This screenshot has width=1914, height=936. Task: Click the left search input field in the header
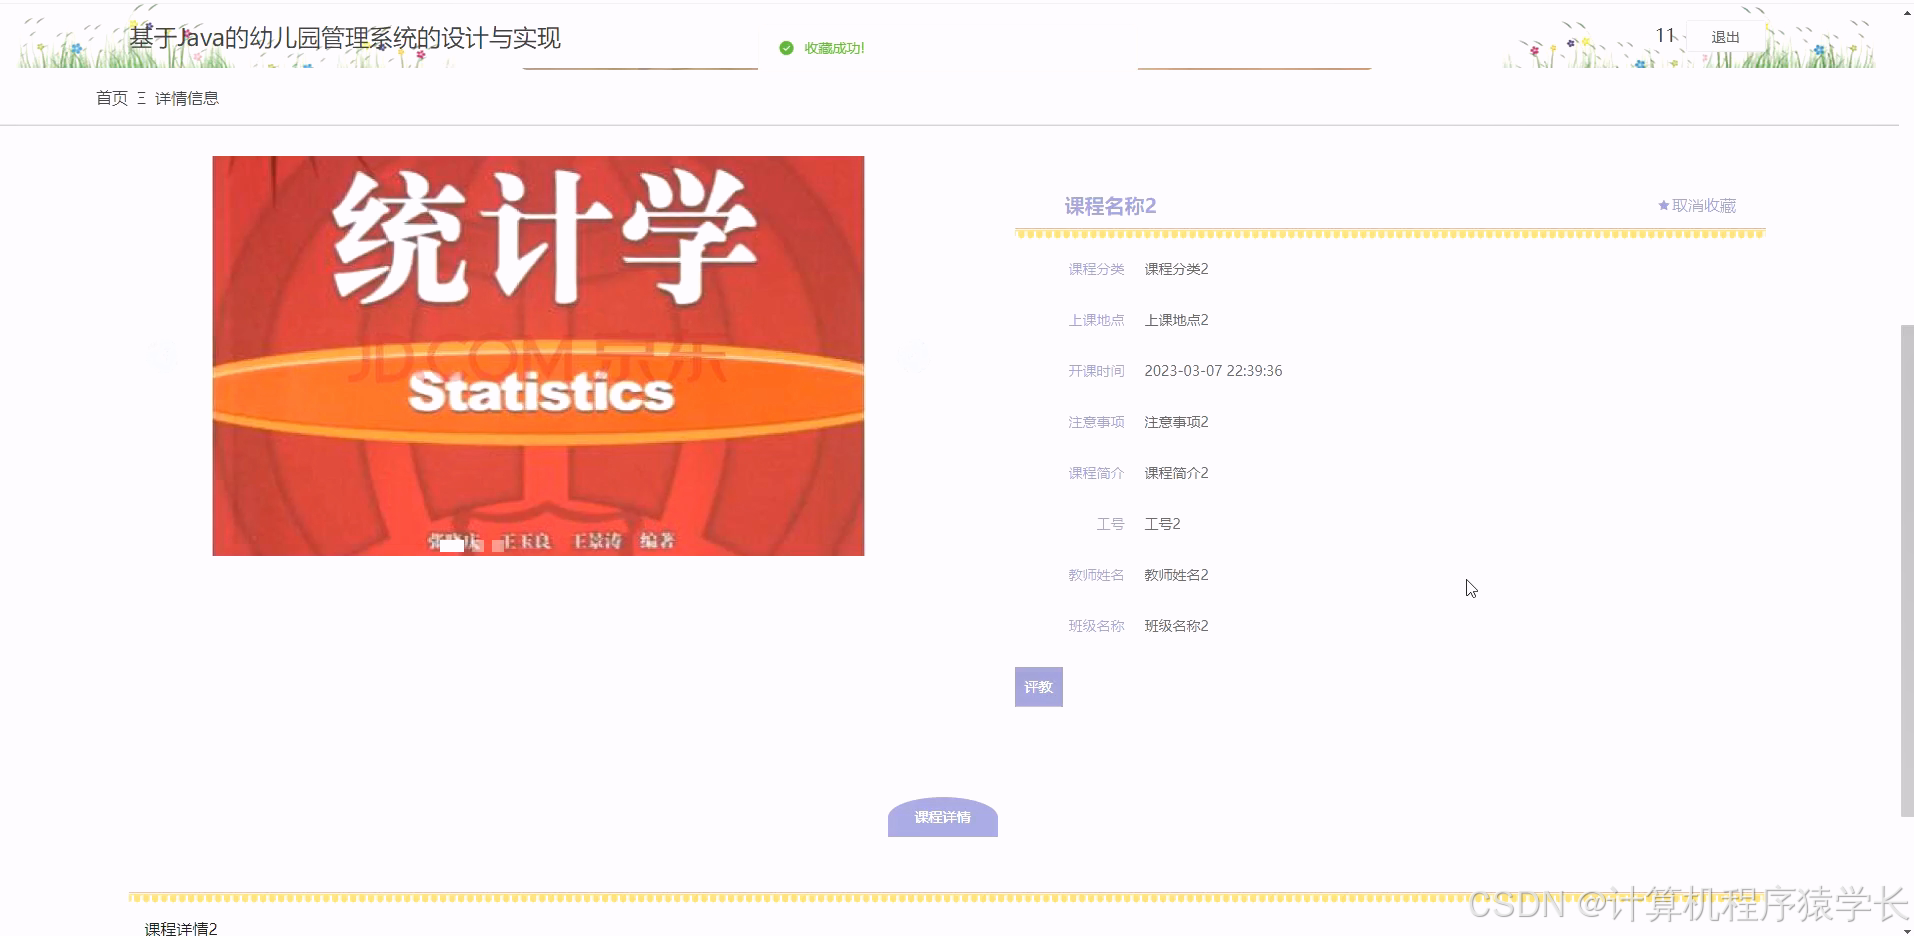click(640, 60)
